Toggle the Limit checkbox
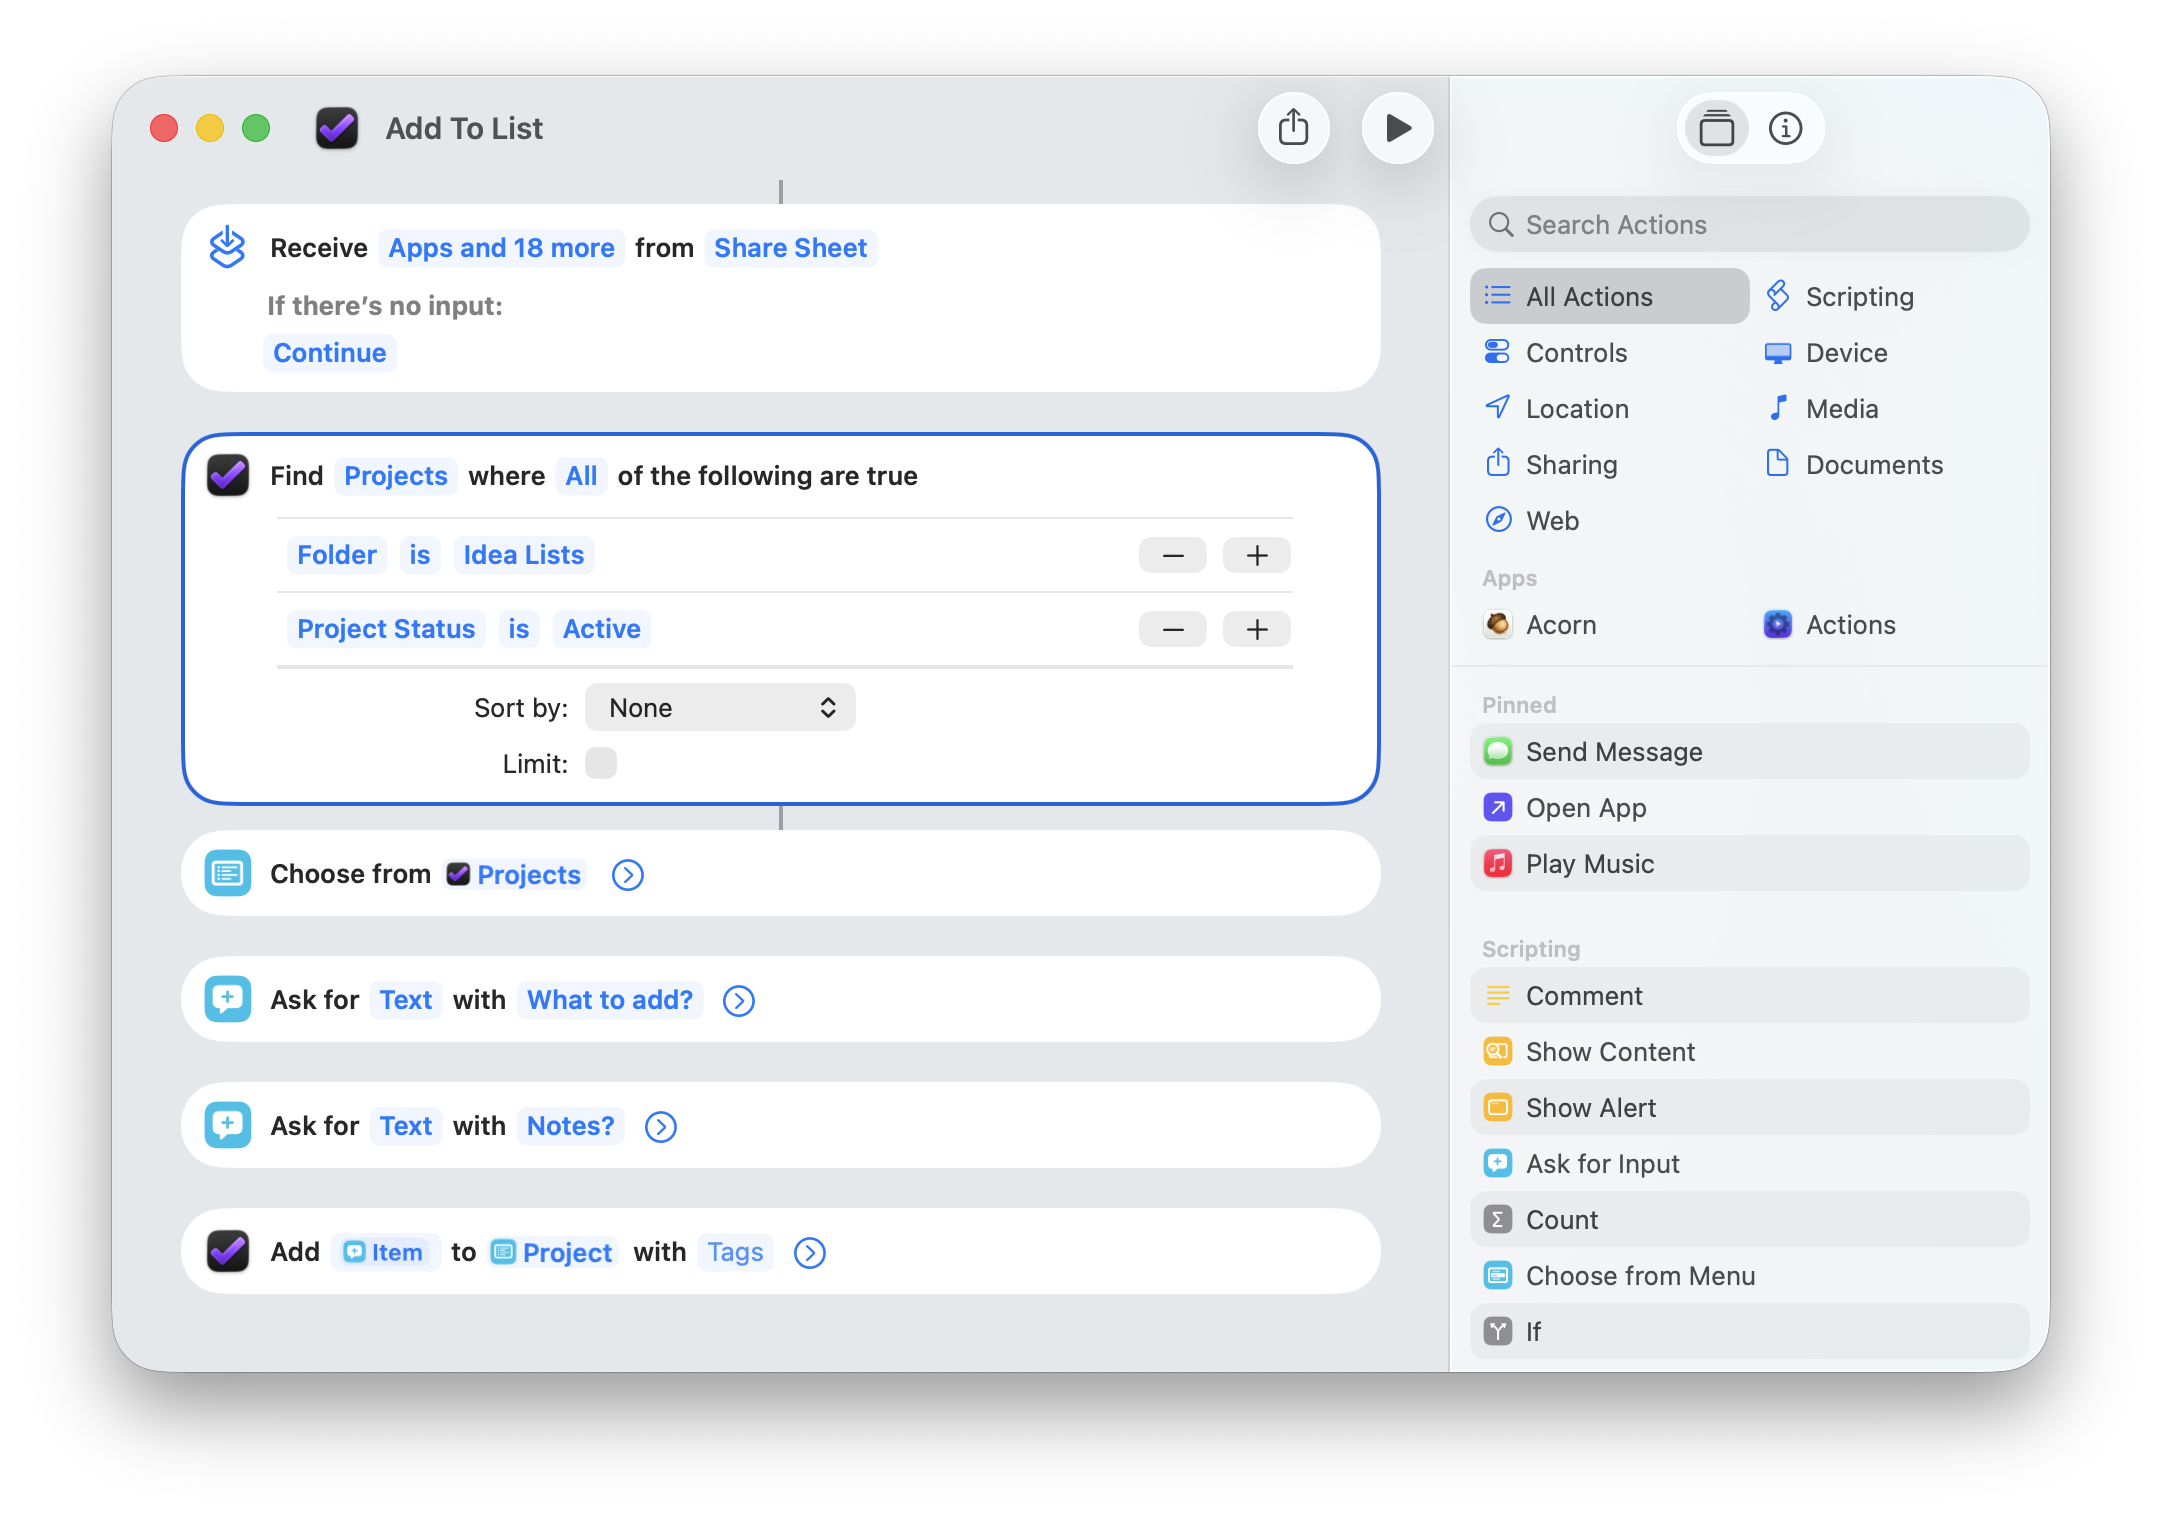The width and height of the screenshot is (2162, 1520). click(x=601, y=763)
